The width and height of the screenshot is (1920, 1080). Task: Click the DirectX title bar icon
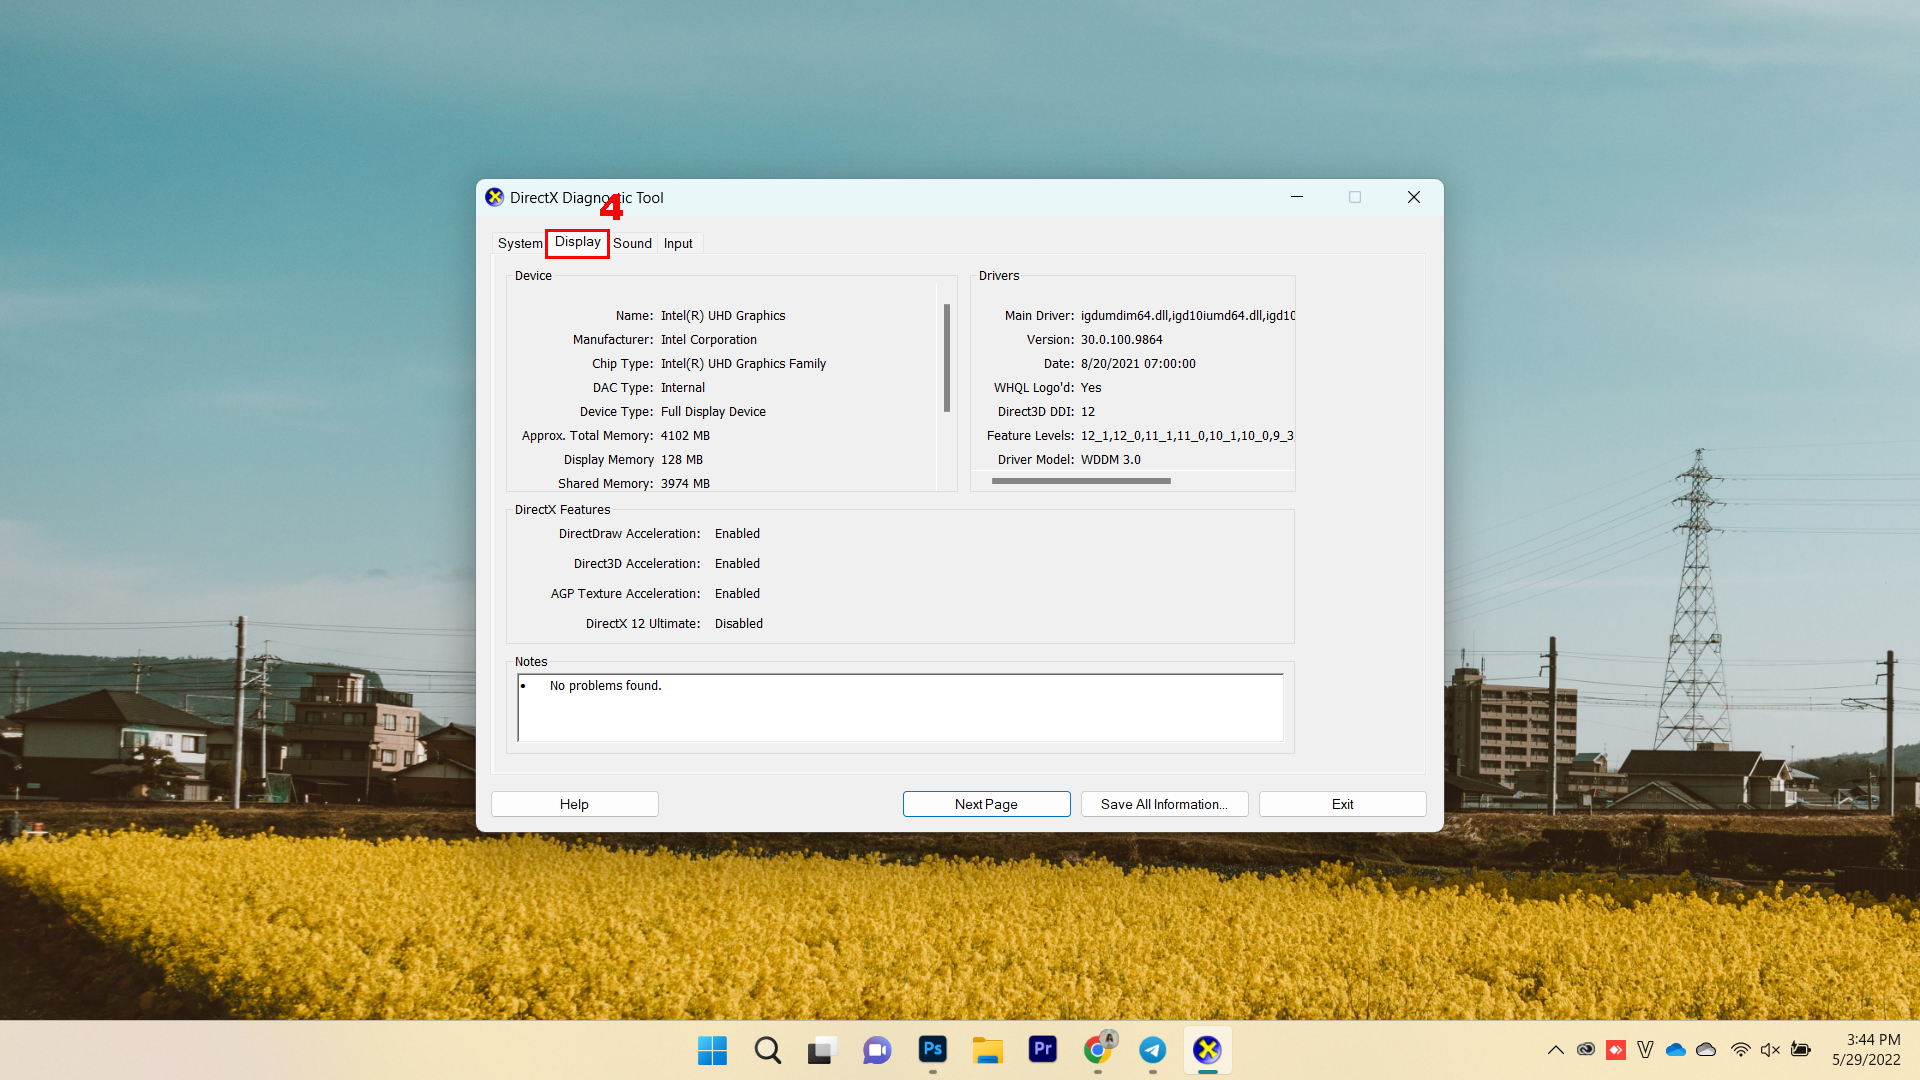pyautogui.click(x=494, y=197)
